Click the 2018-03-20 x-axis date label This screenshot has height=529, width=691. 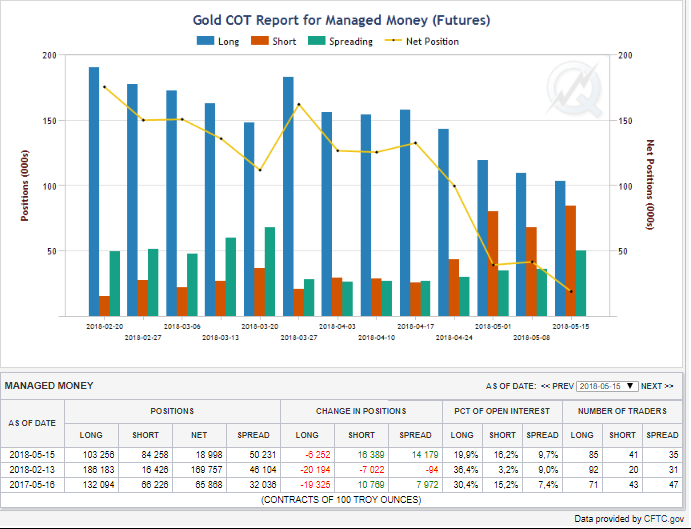(x=260, y=327)
